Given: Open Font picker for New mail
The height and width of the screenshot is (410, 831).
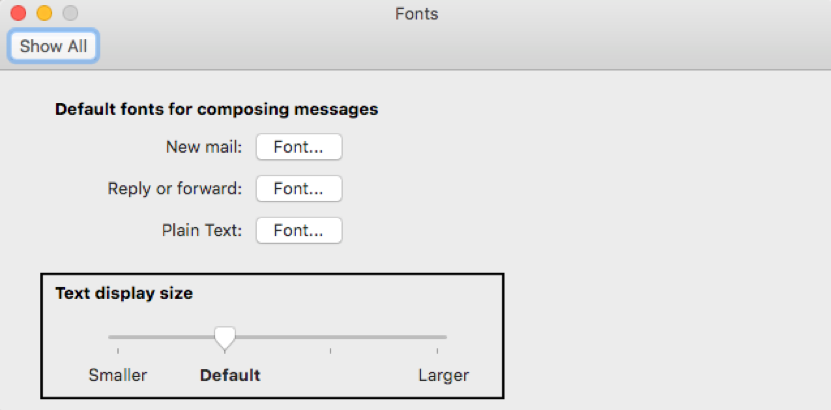Looking at the screenshot, I should 299,147.
